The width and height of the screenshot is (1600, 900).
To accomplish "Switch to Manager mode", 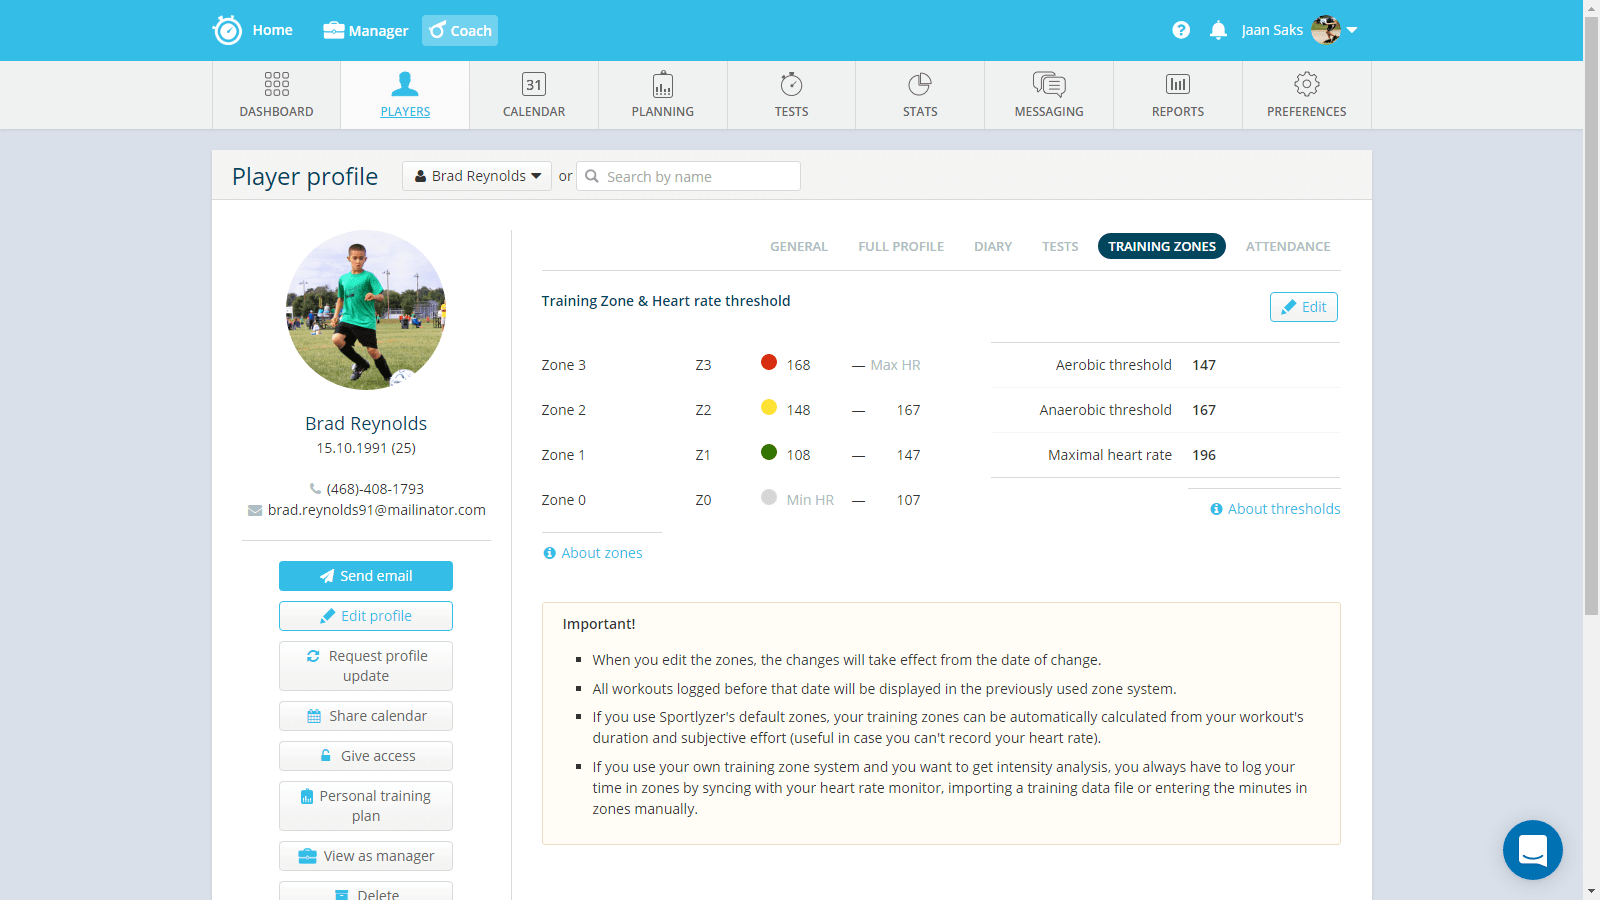I will point(366,31).
